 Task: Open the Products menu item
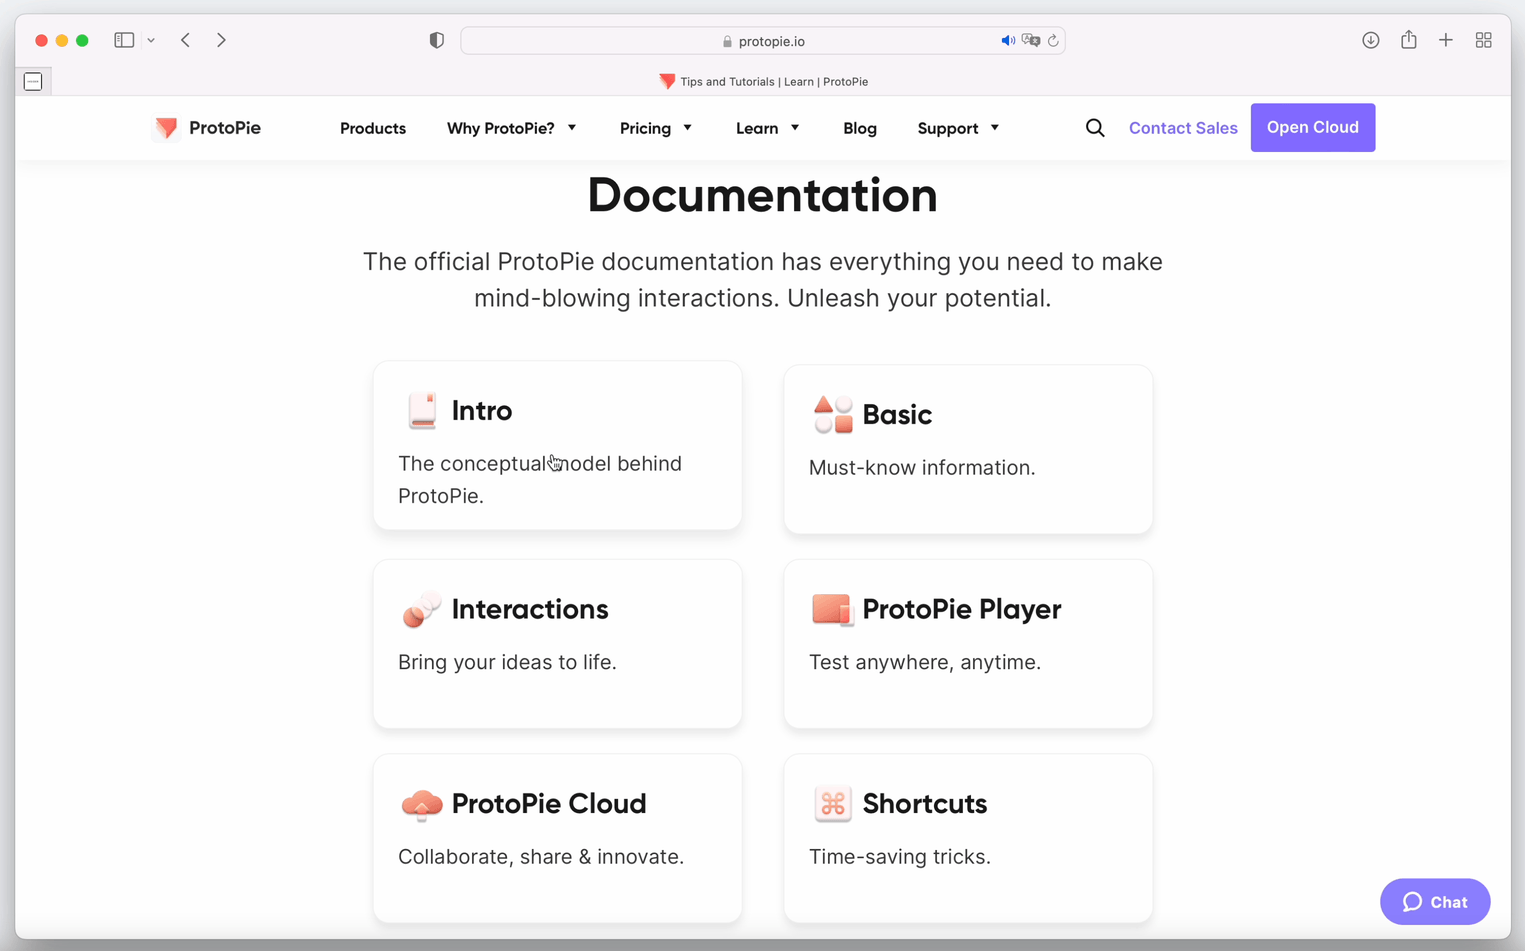[373, 128]
